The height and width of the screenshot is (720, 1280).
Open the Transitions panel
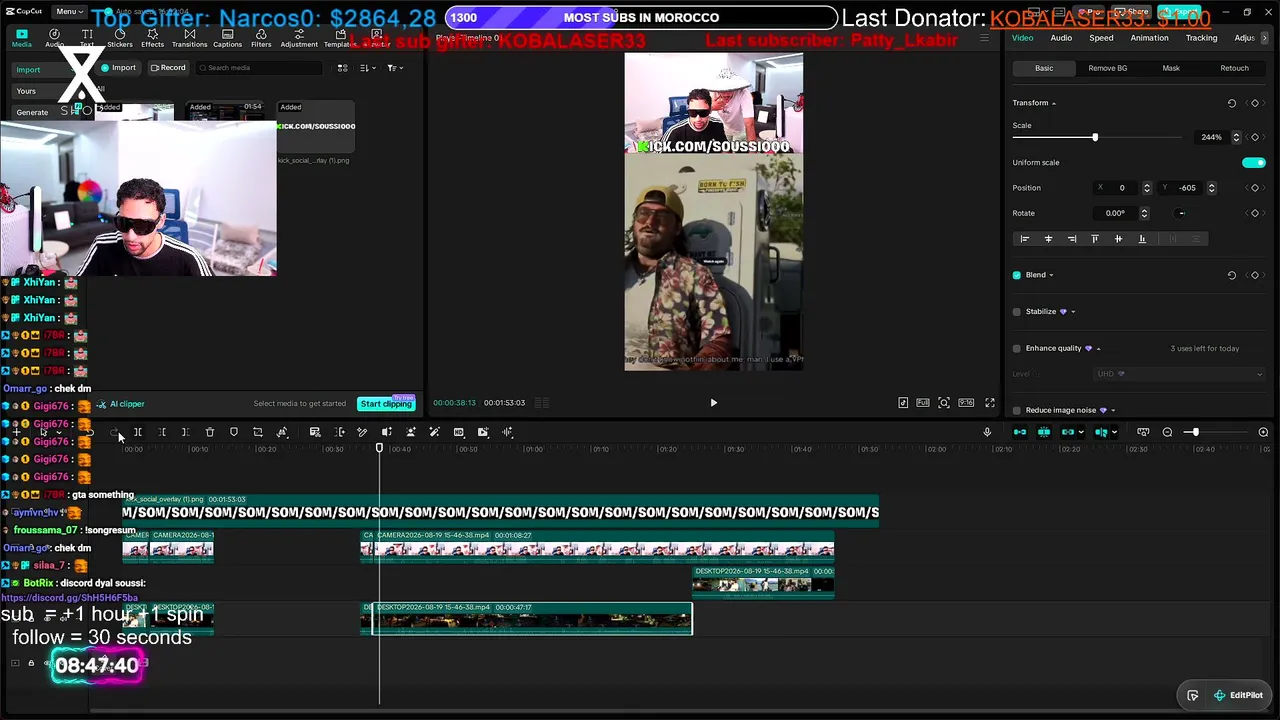coord(189,39)
